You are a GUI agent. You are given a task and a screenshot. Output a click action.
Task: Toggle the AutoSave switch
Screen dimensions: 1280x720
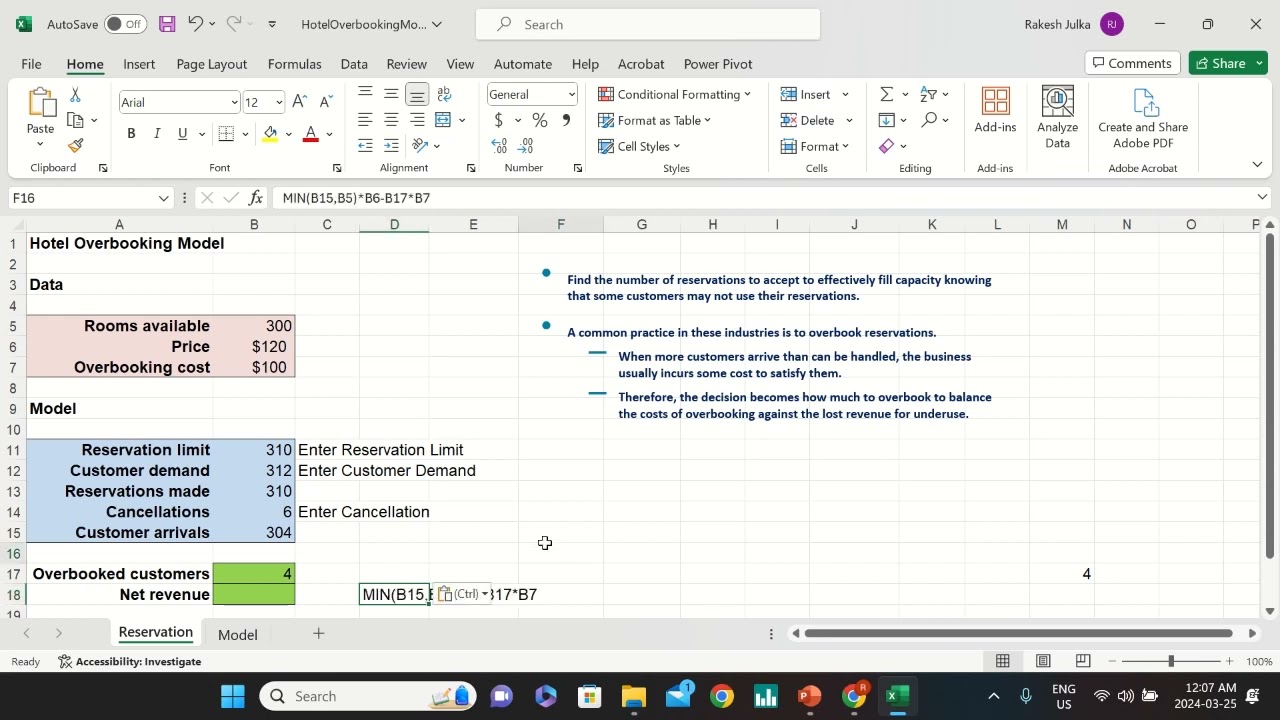click(125, 24)
